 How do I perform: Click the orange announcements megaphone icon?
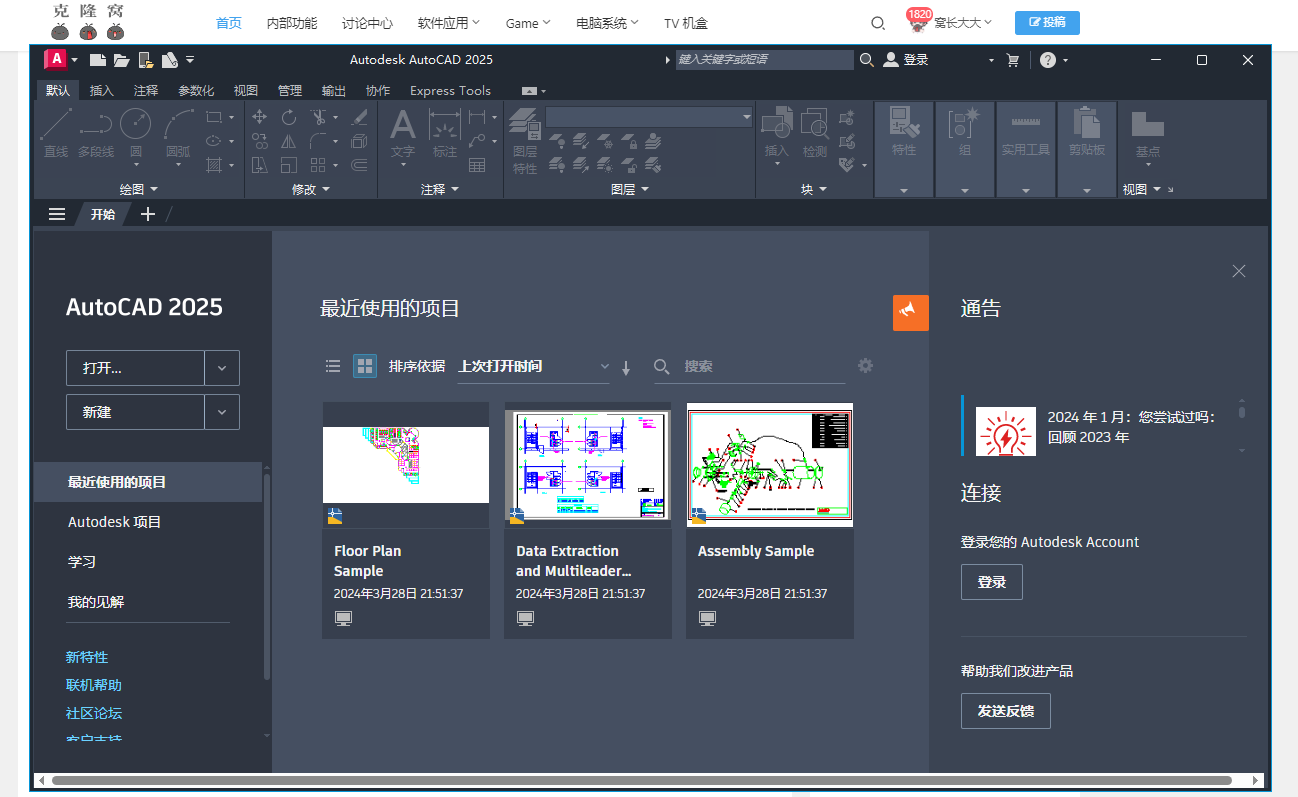click(911, 313)
